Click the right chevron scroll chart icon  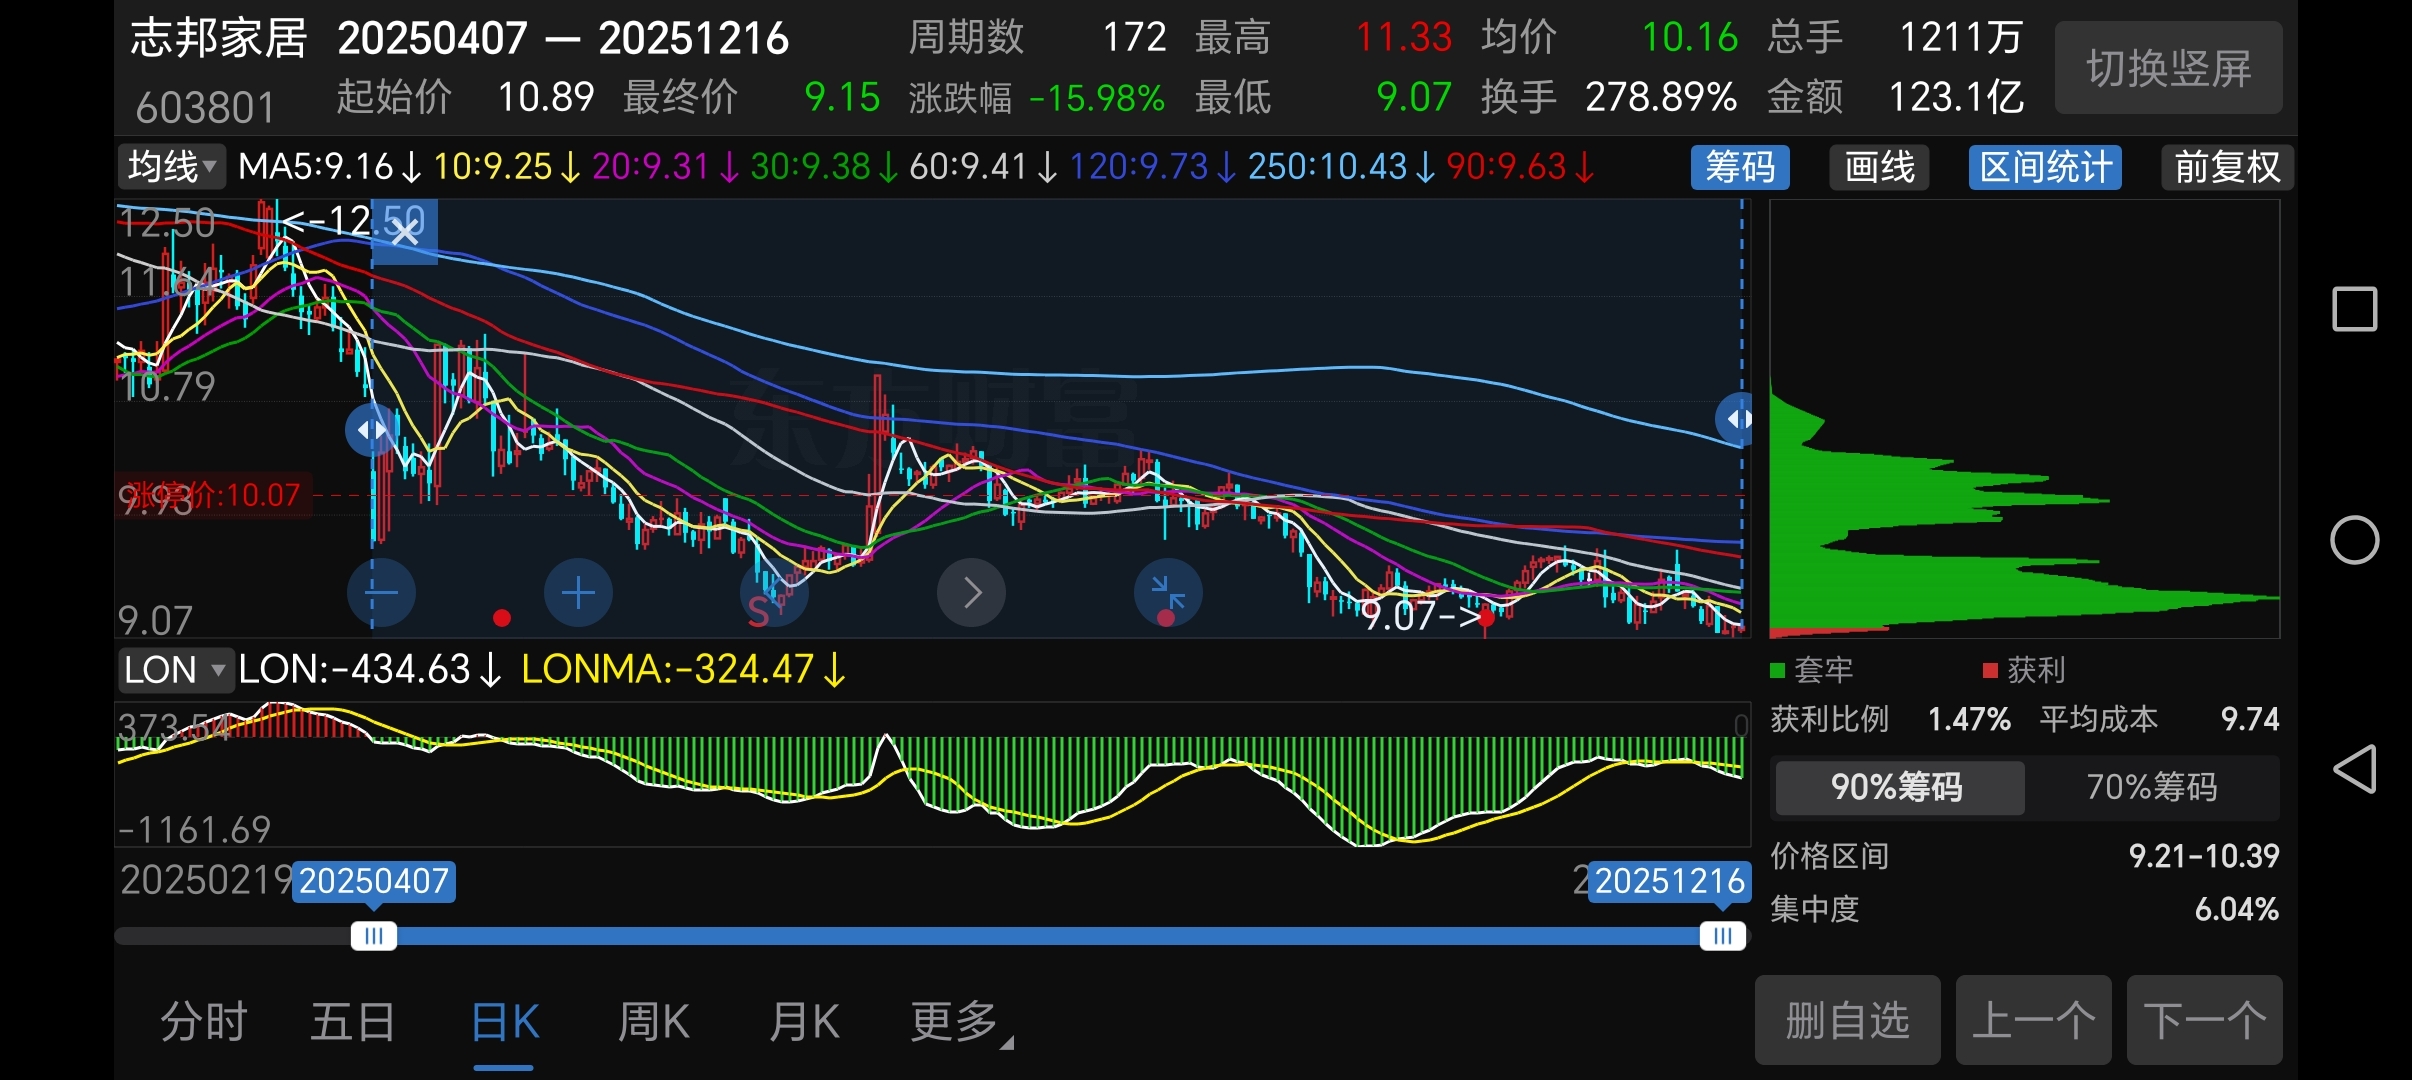click(971, 593)
